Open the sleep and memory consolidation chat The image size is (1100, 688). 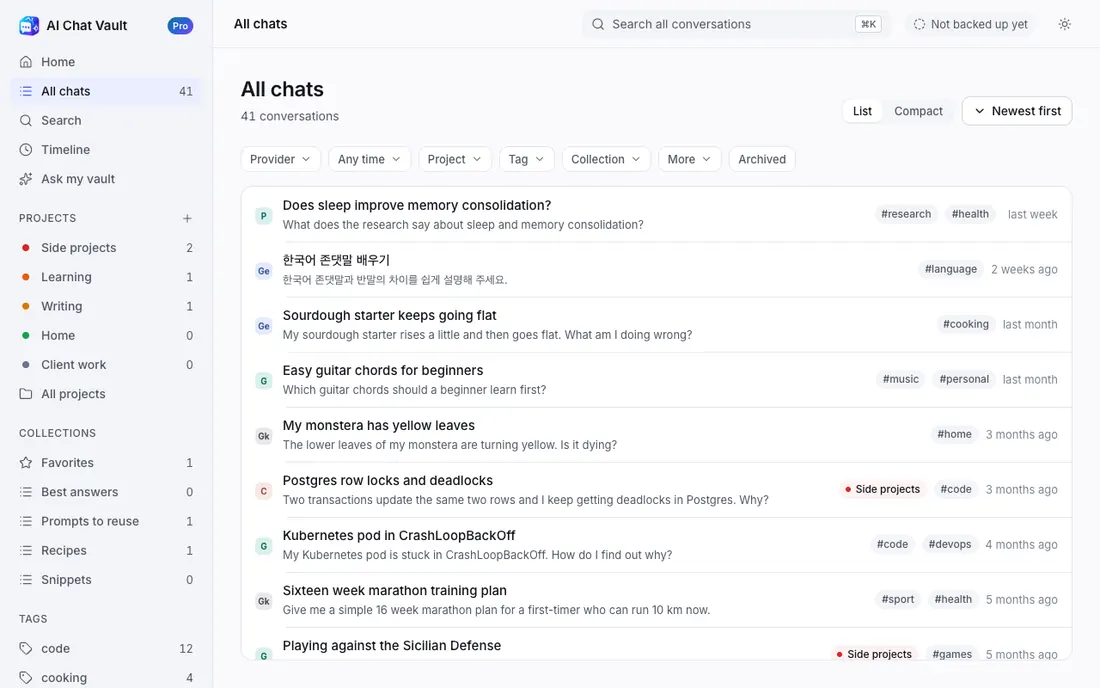point(656,215)
